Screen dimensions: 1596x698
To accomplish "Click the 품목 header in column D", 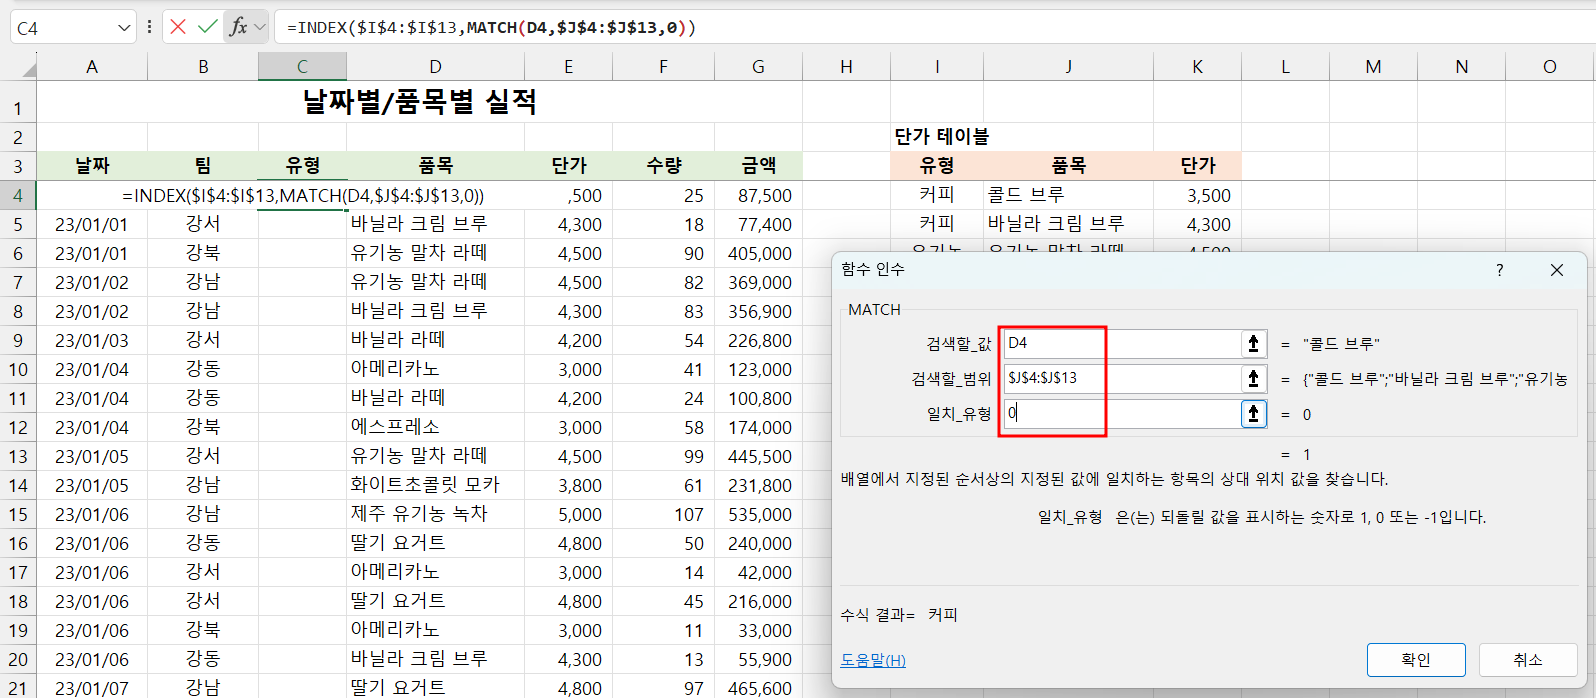I will 435,166.
